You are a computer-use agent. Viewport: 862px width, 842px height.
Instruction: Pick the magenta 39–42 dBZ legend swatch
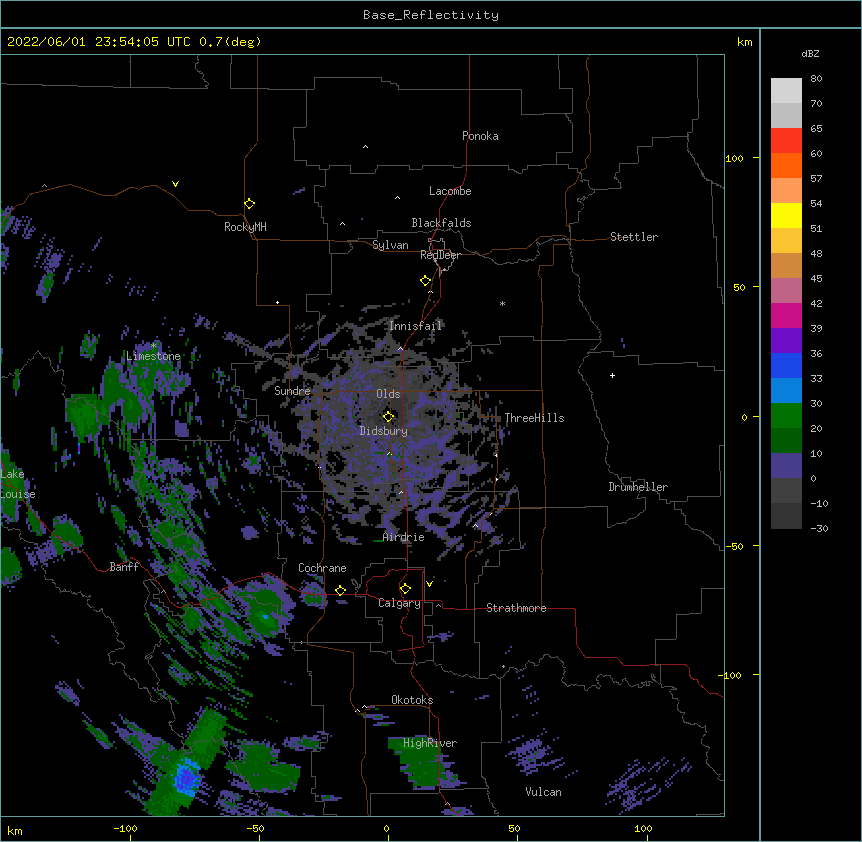click(786, 315)
